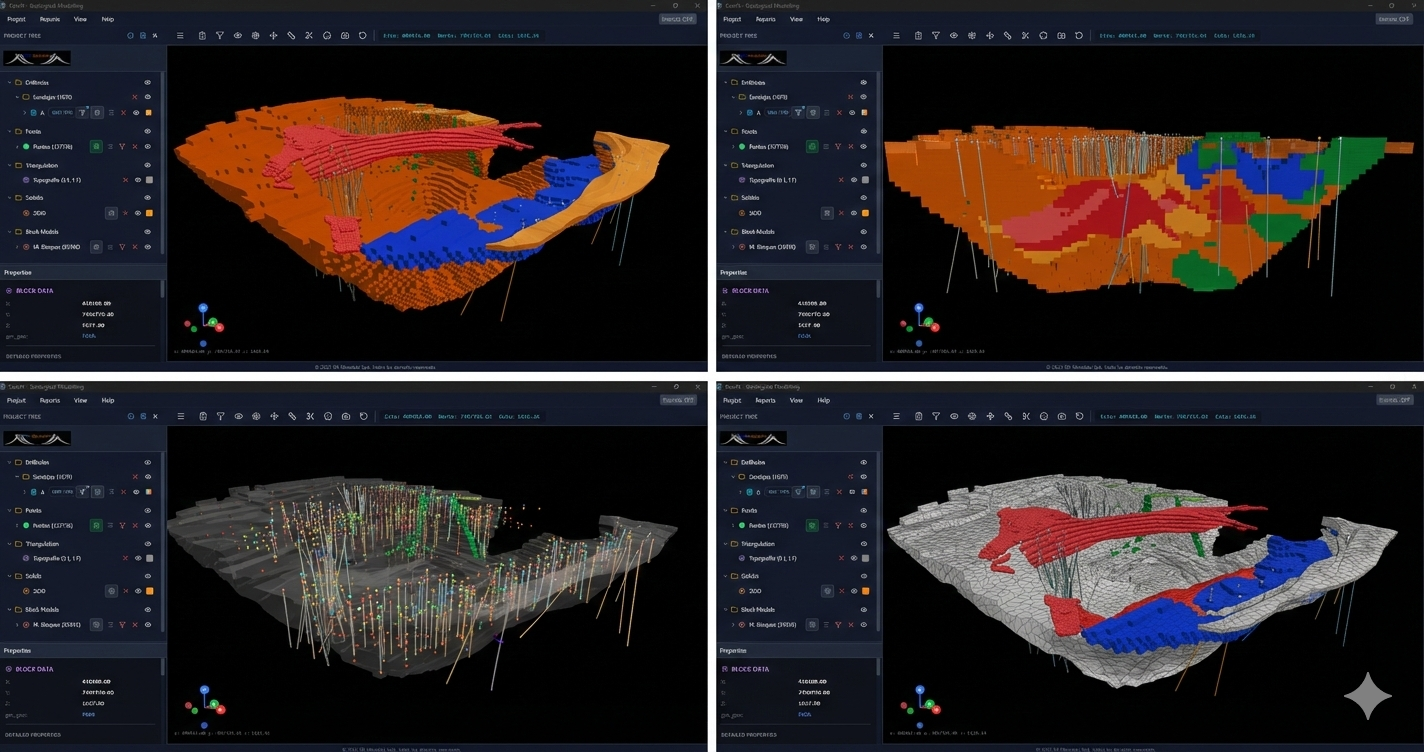The image size is (1424, 752).
Task: Open the Help menu in bottom-right window
Action: (823, 400)
